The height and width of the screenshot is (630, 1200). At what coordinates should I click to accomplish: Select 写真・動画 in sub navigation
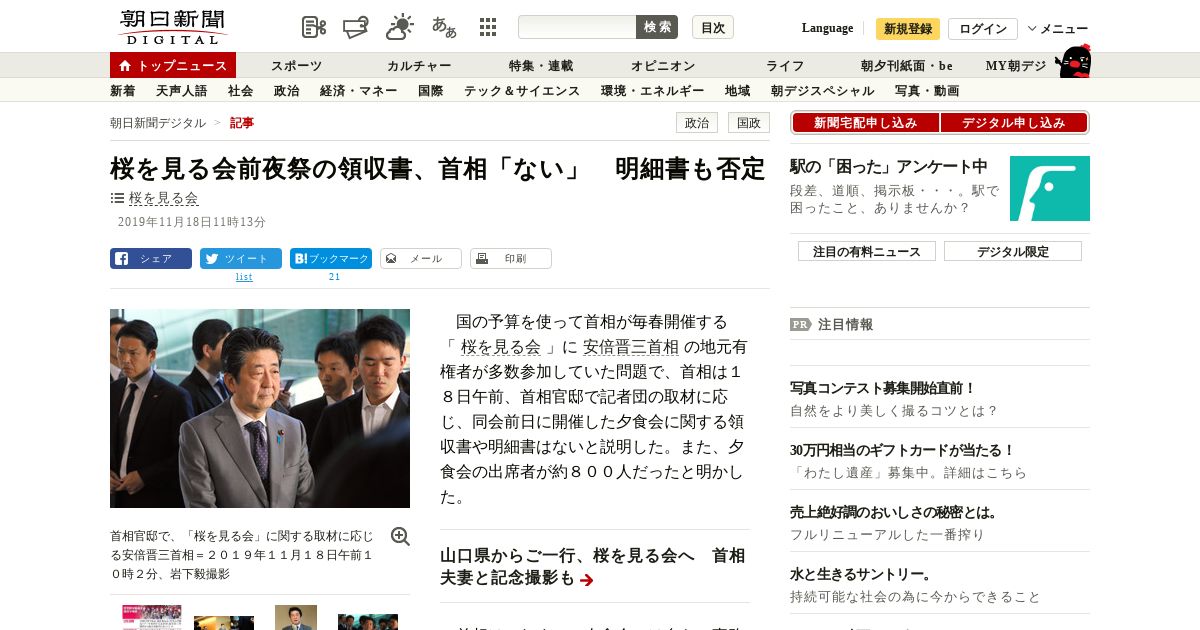point(927,91)
